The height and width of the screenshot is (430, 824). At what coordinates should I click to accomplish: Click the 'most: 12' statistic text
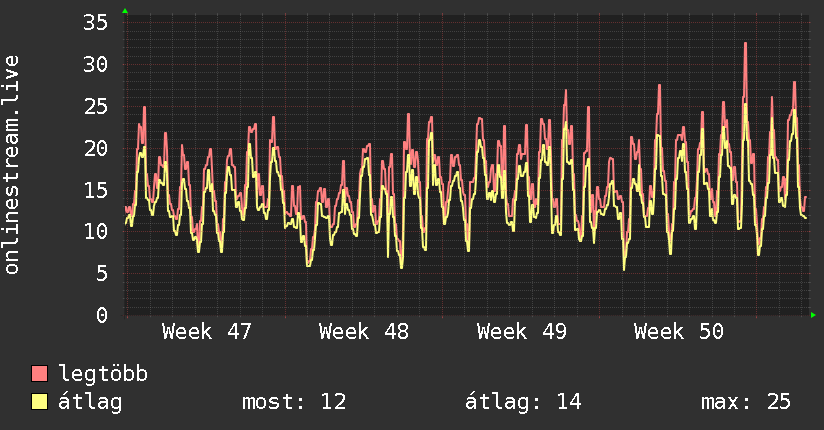point(294,402)
